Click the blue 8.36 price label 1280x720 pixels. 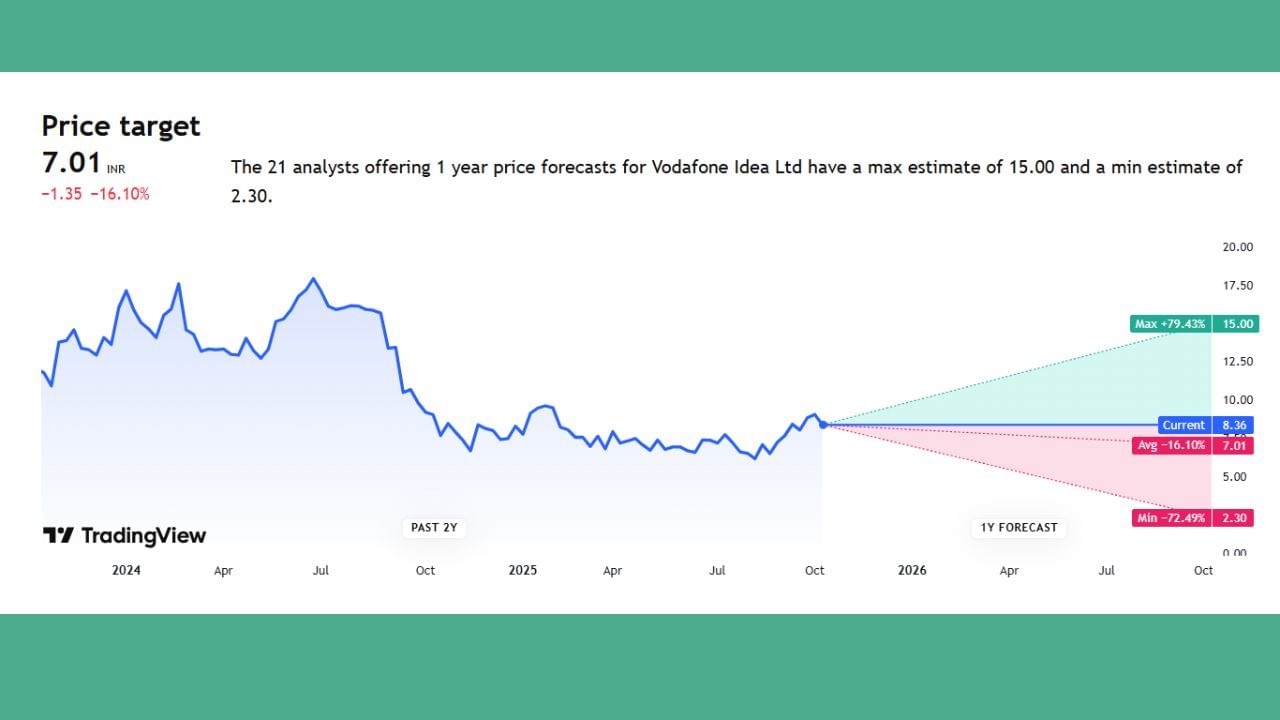point(1235,425)
